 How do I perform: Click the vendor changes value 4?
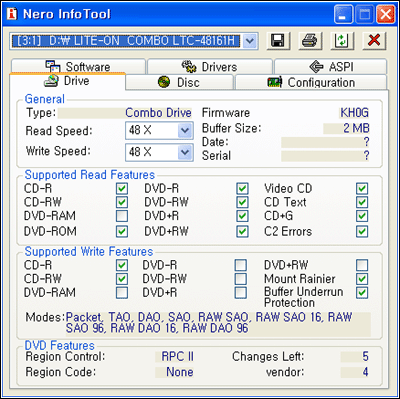click(x=365, y=372)
